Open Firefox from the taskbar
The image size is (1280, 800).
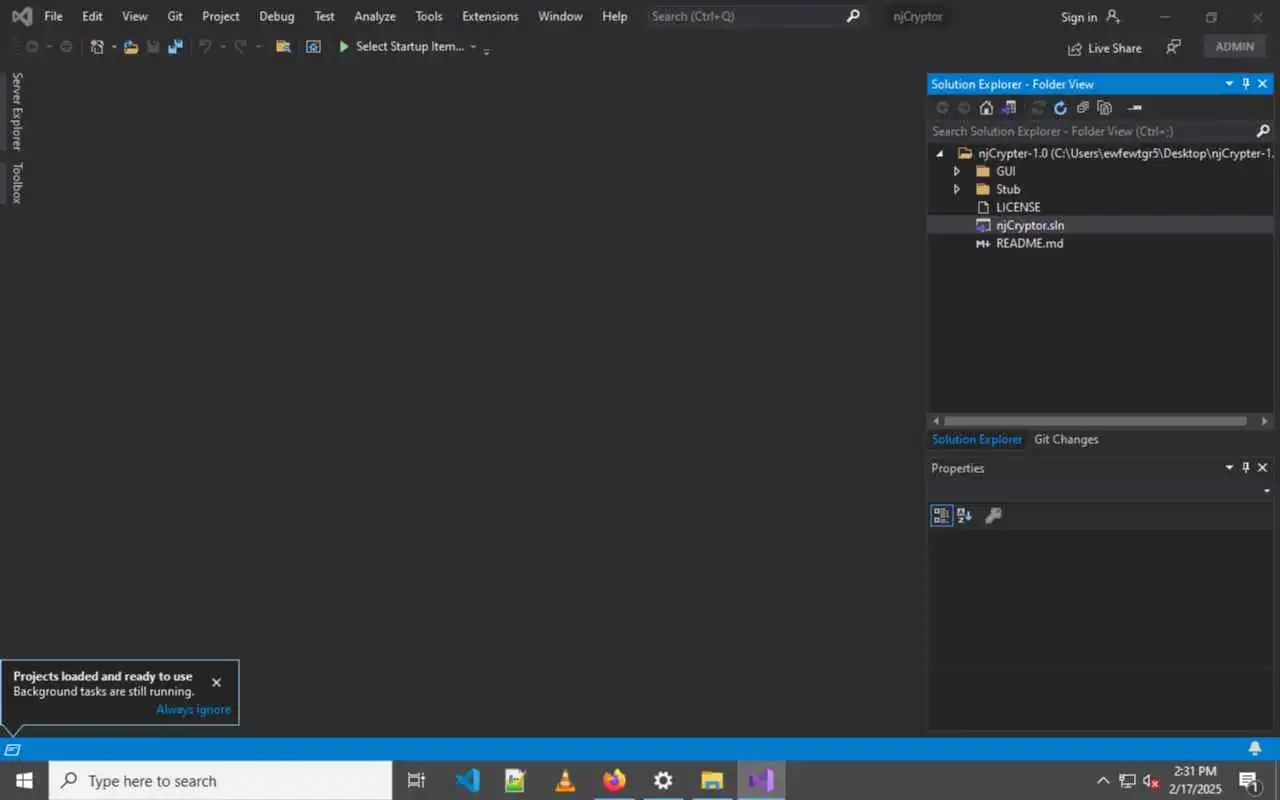(x=614, y=780)
